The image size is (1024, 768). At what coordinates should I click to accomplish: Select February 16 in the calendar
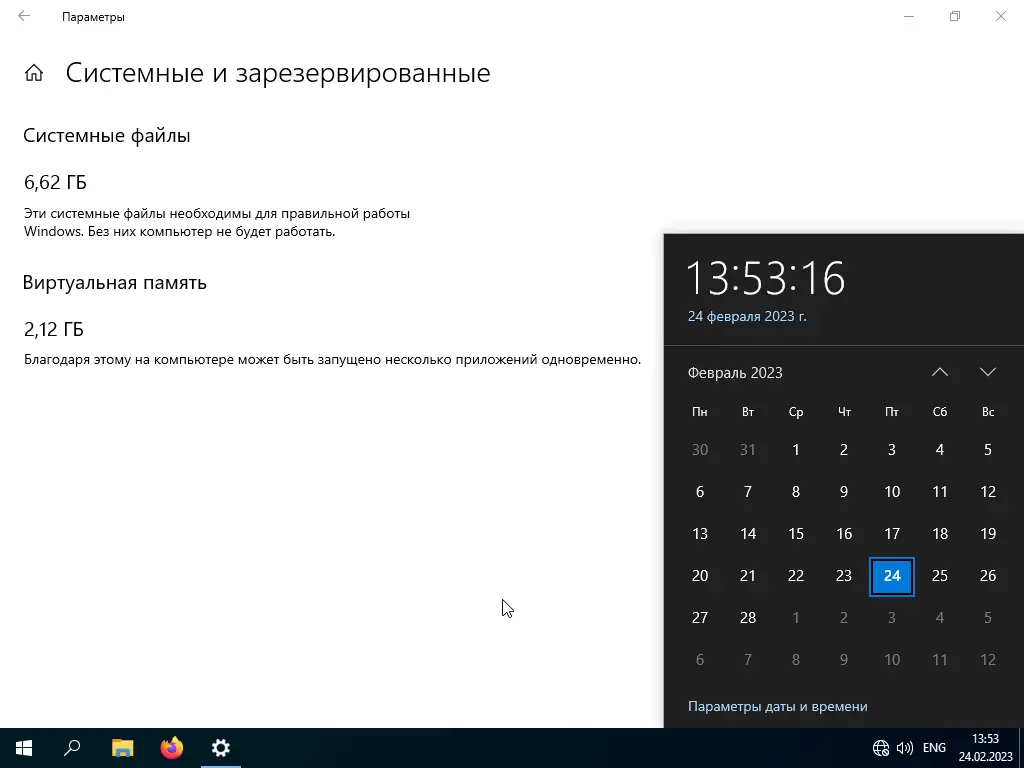844,534
